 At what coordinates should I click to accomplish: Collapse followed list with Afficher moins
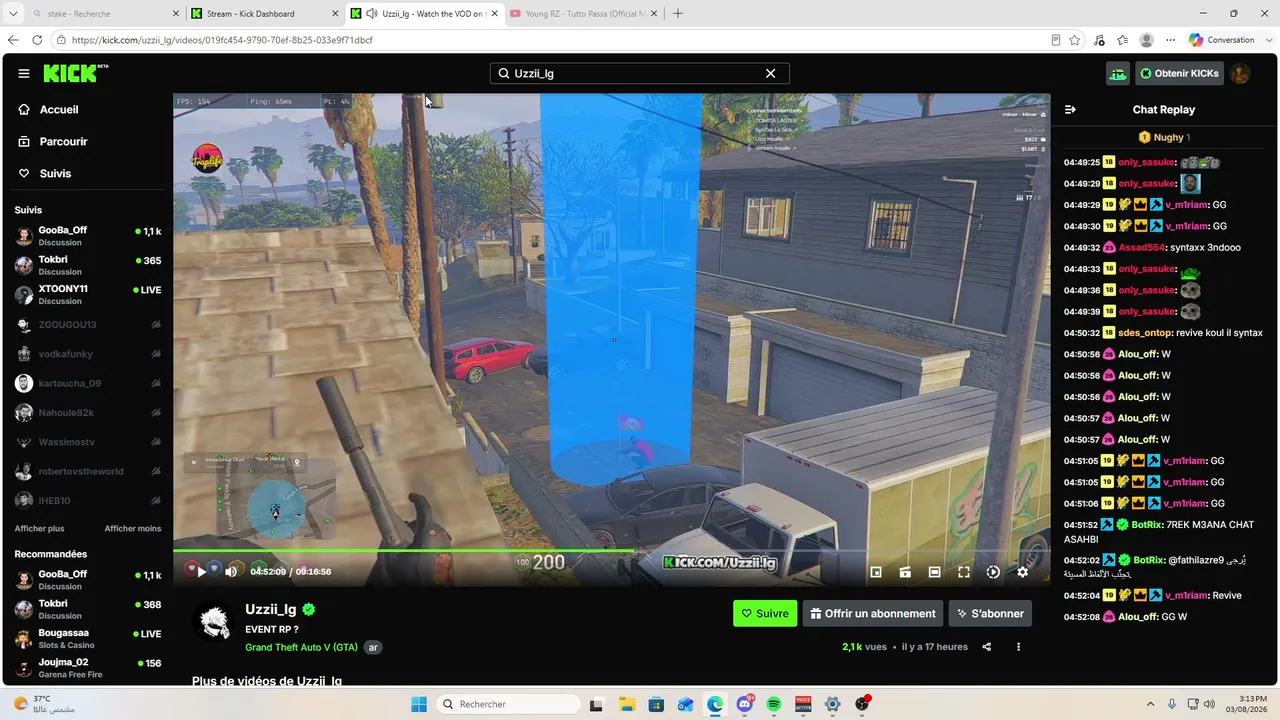[133, 529]
